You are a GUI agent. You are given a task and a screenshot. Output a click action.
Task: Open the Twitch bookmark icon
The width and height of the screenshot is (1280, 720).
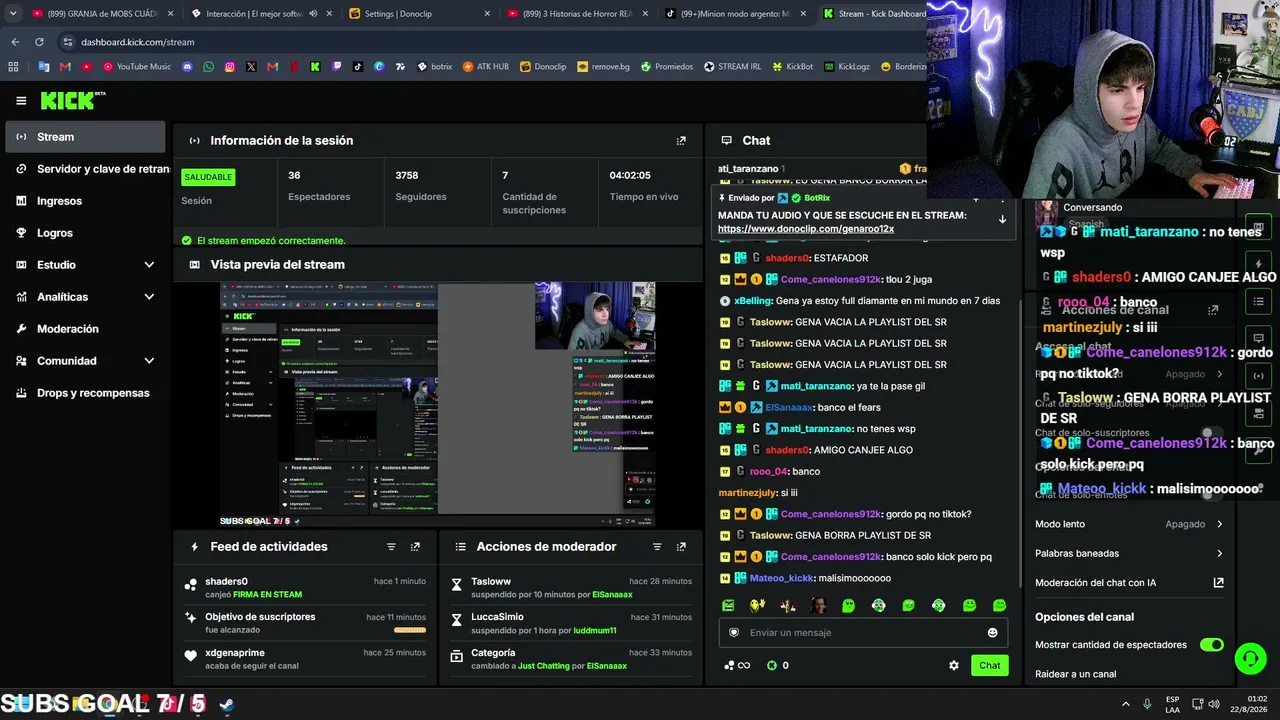[x=336, y=67]
